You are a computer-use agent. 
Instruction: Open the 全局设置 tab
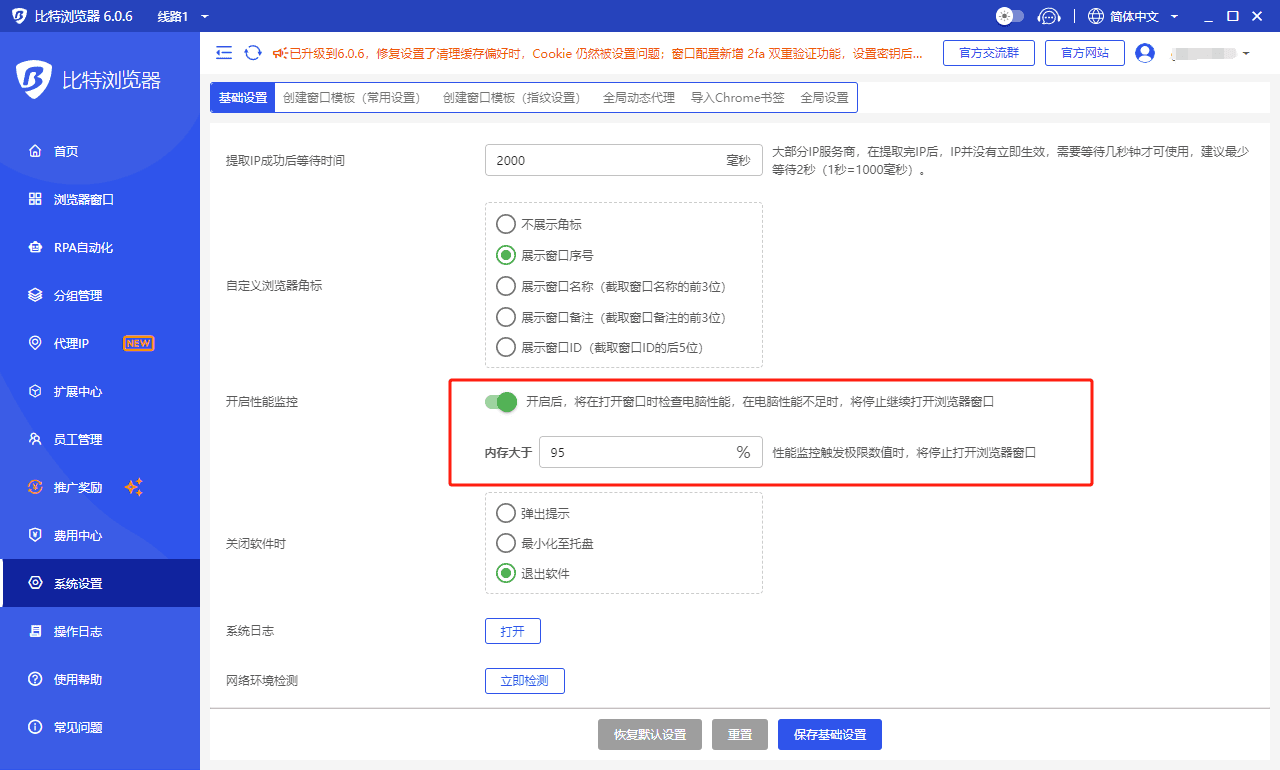click(824, 98)
